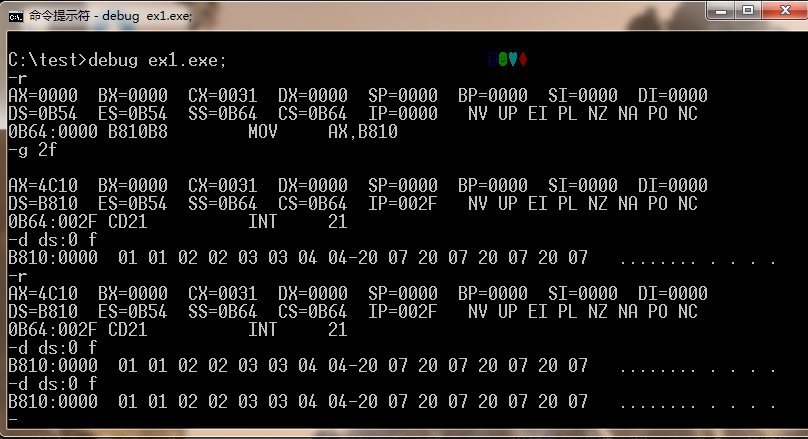Click the empty debug prompt on the last line
The width and height of the screenshot is (808, 439).
click(x=13, y=419)
